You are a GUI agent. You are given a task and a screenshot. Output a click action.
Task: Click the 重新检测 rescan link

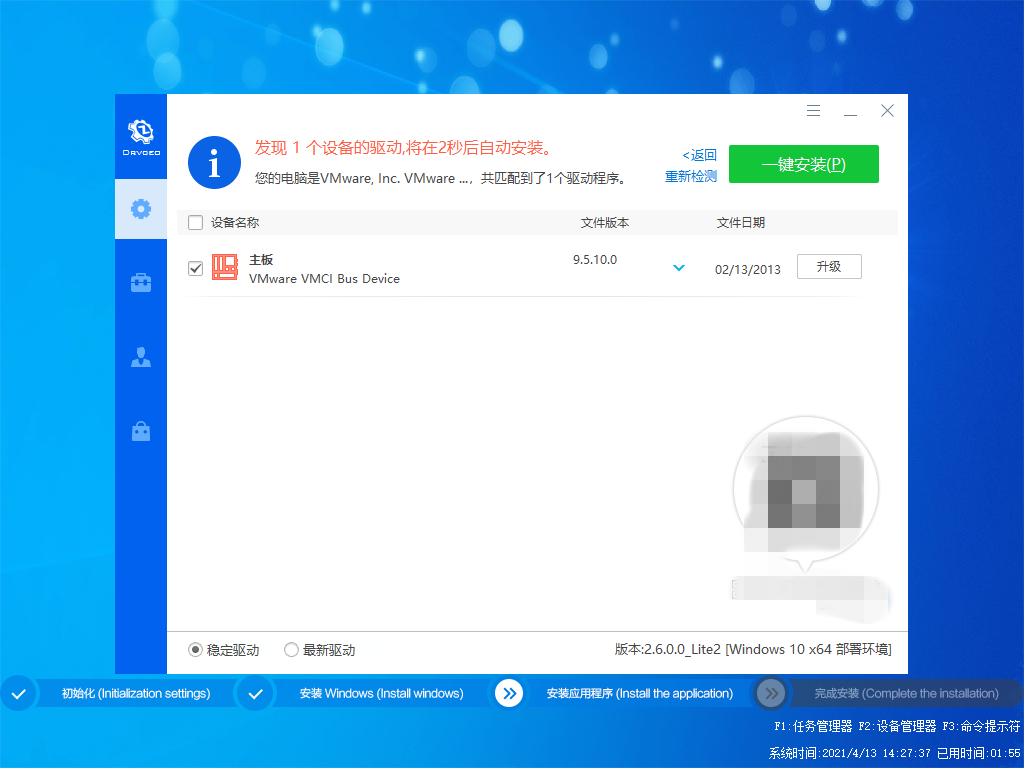690,176
